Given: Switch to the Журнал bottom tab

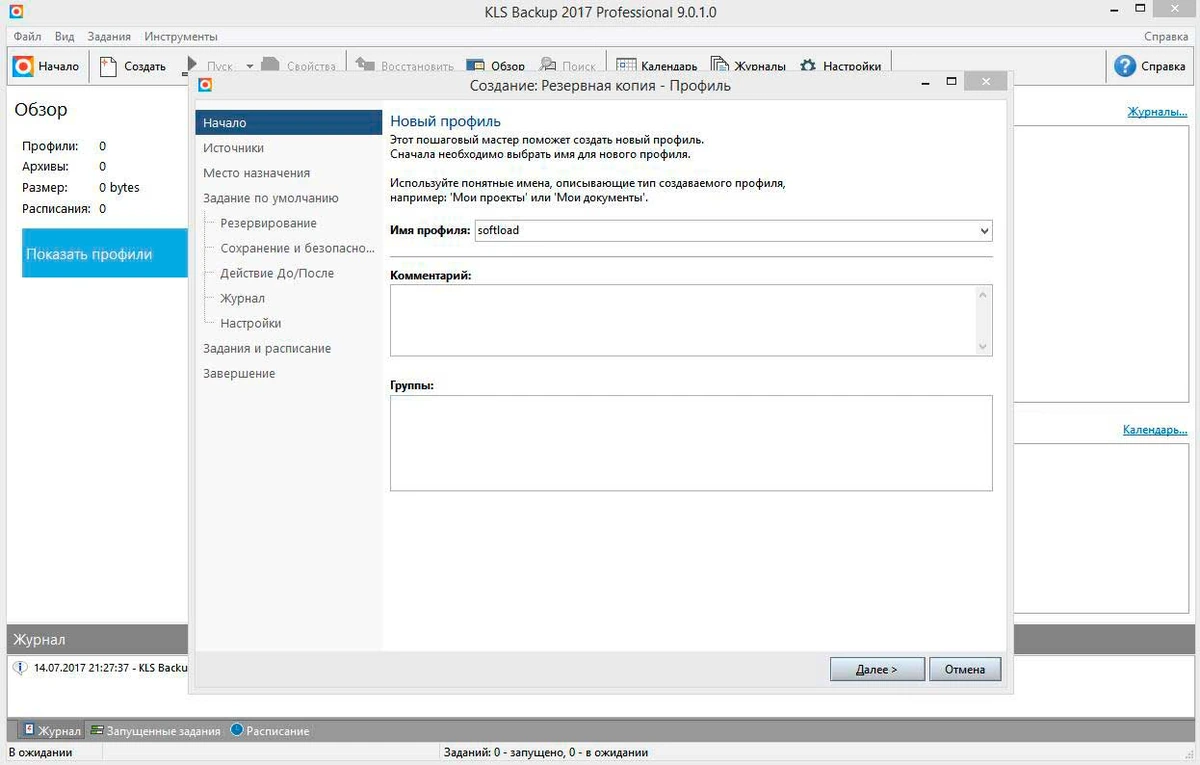Looking at the screenshot, I should (51, 731).
